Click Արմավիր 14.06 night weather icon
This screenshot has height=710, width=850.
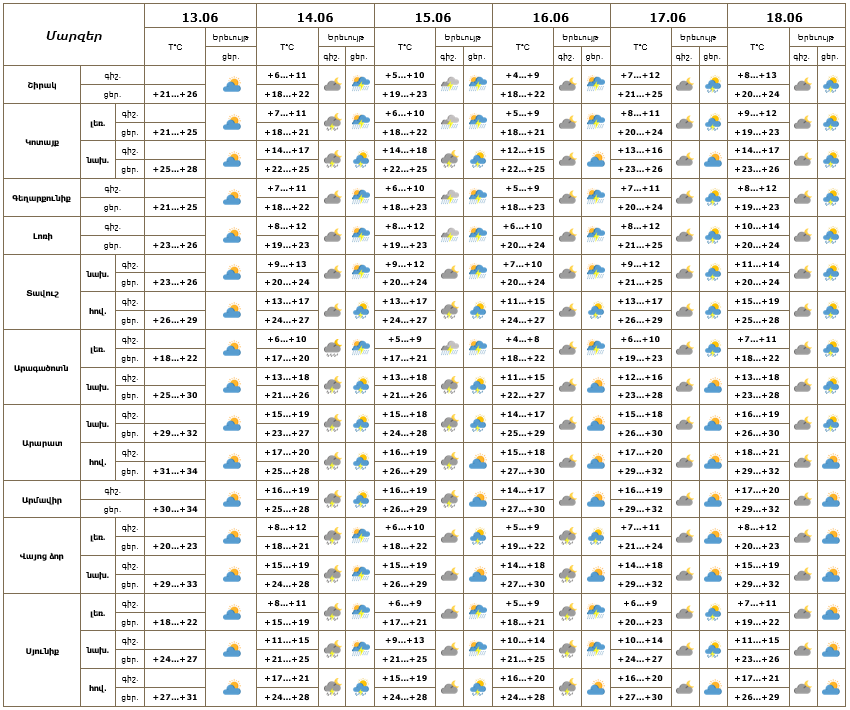[332, 499]
